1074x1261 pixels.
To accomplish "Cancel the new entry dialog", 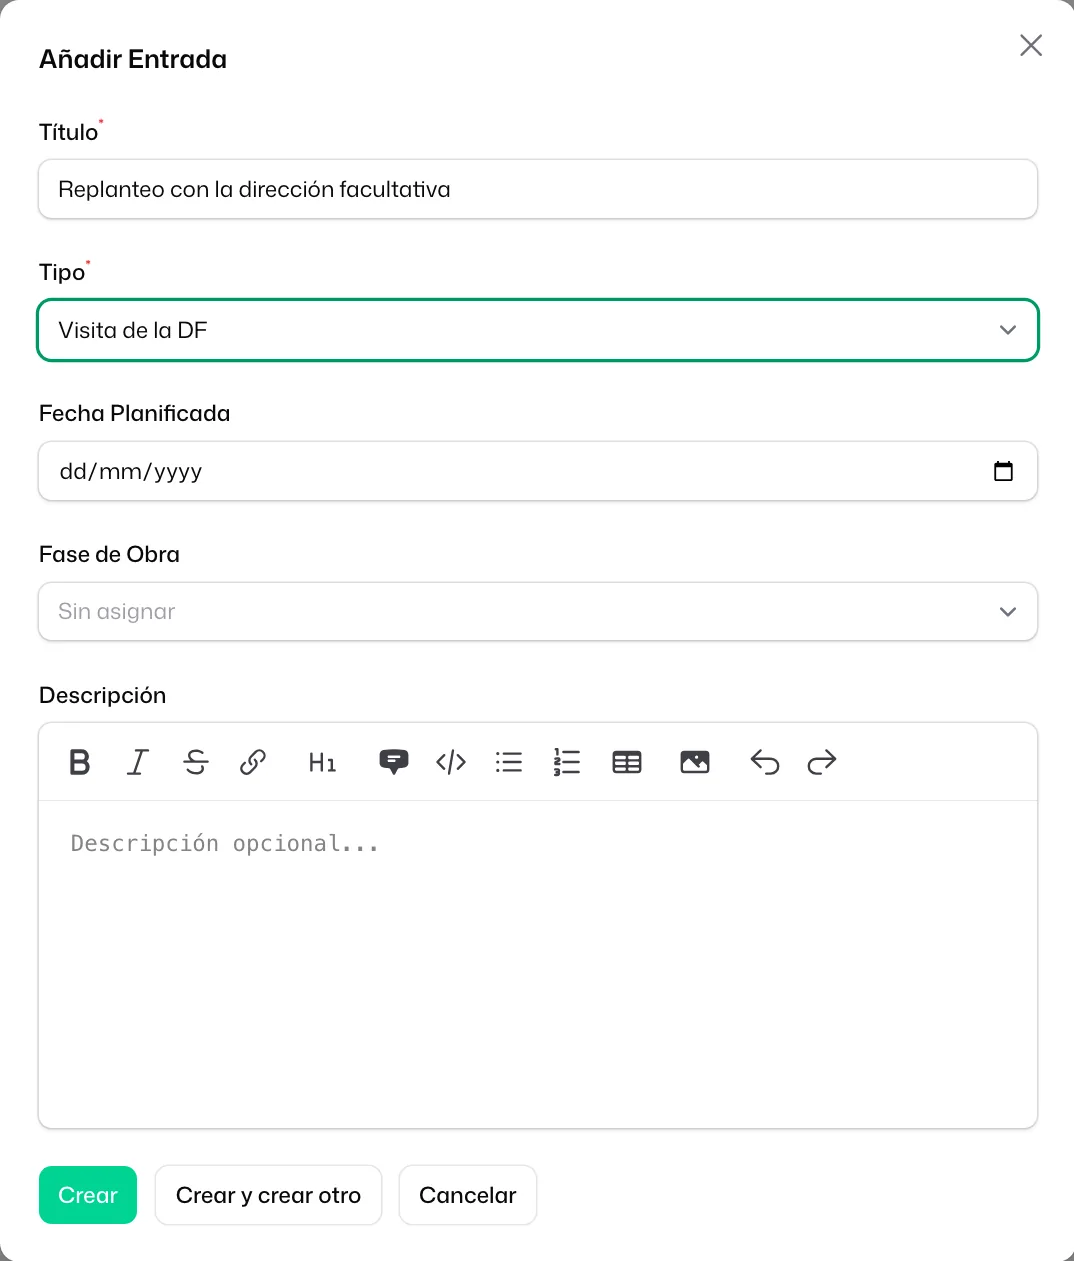I will point(468,1195).
